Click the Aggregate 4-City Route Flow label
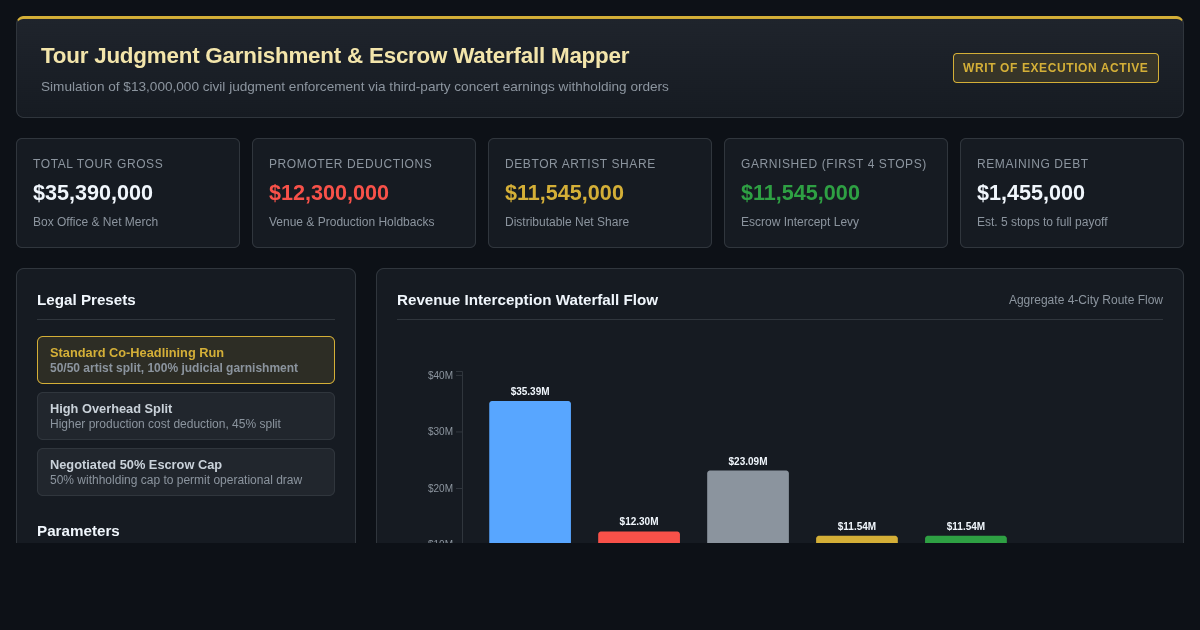This screenshot has height=630, width=1200. coord(1086,300)
